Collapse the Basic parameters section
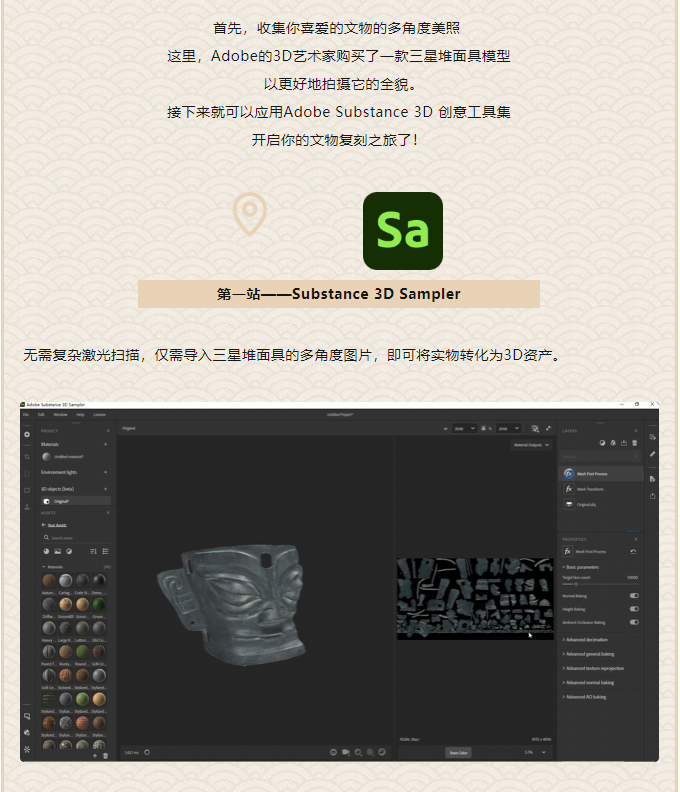This screenshot has height=792, width=680. coord(580,567)
